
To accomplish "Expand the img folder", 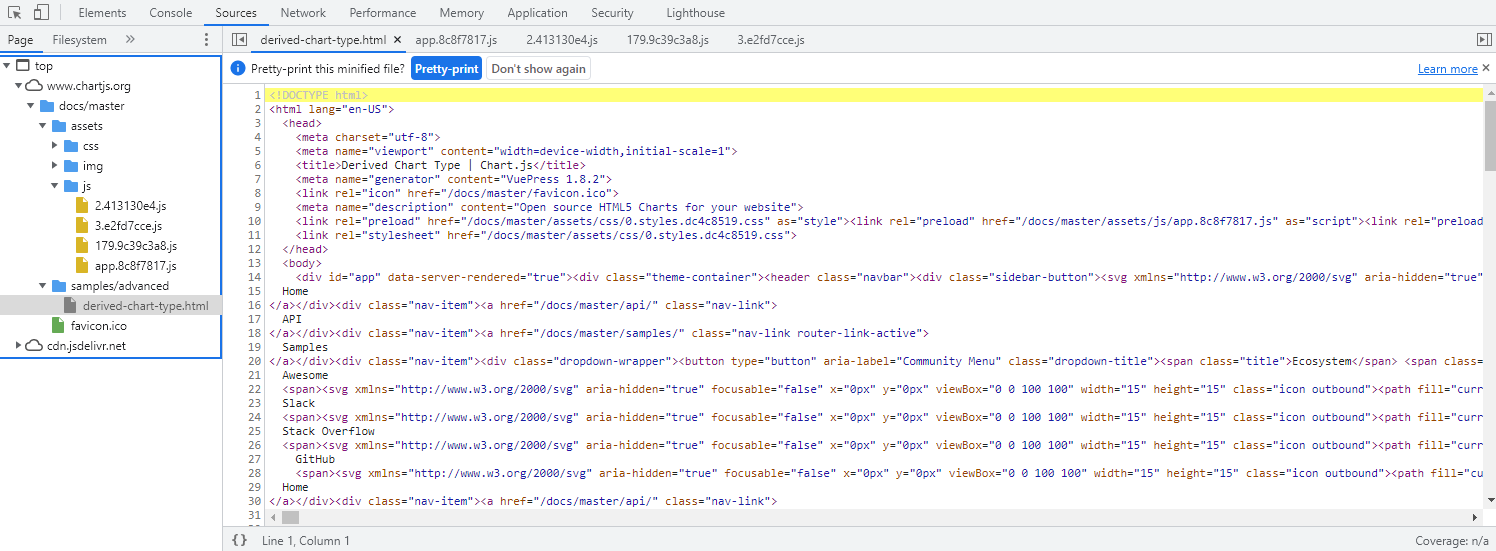I will (55, 166).
